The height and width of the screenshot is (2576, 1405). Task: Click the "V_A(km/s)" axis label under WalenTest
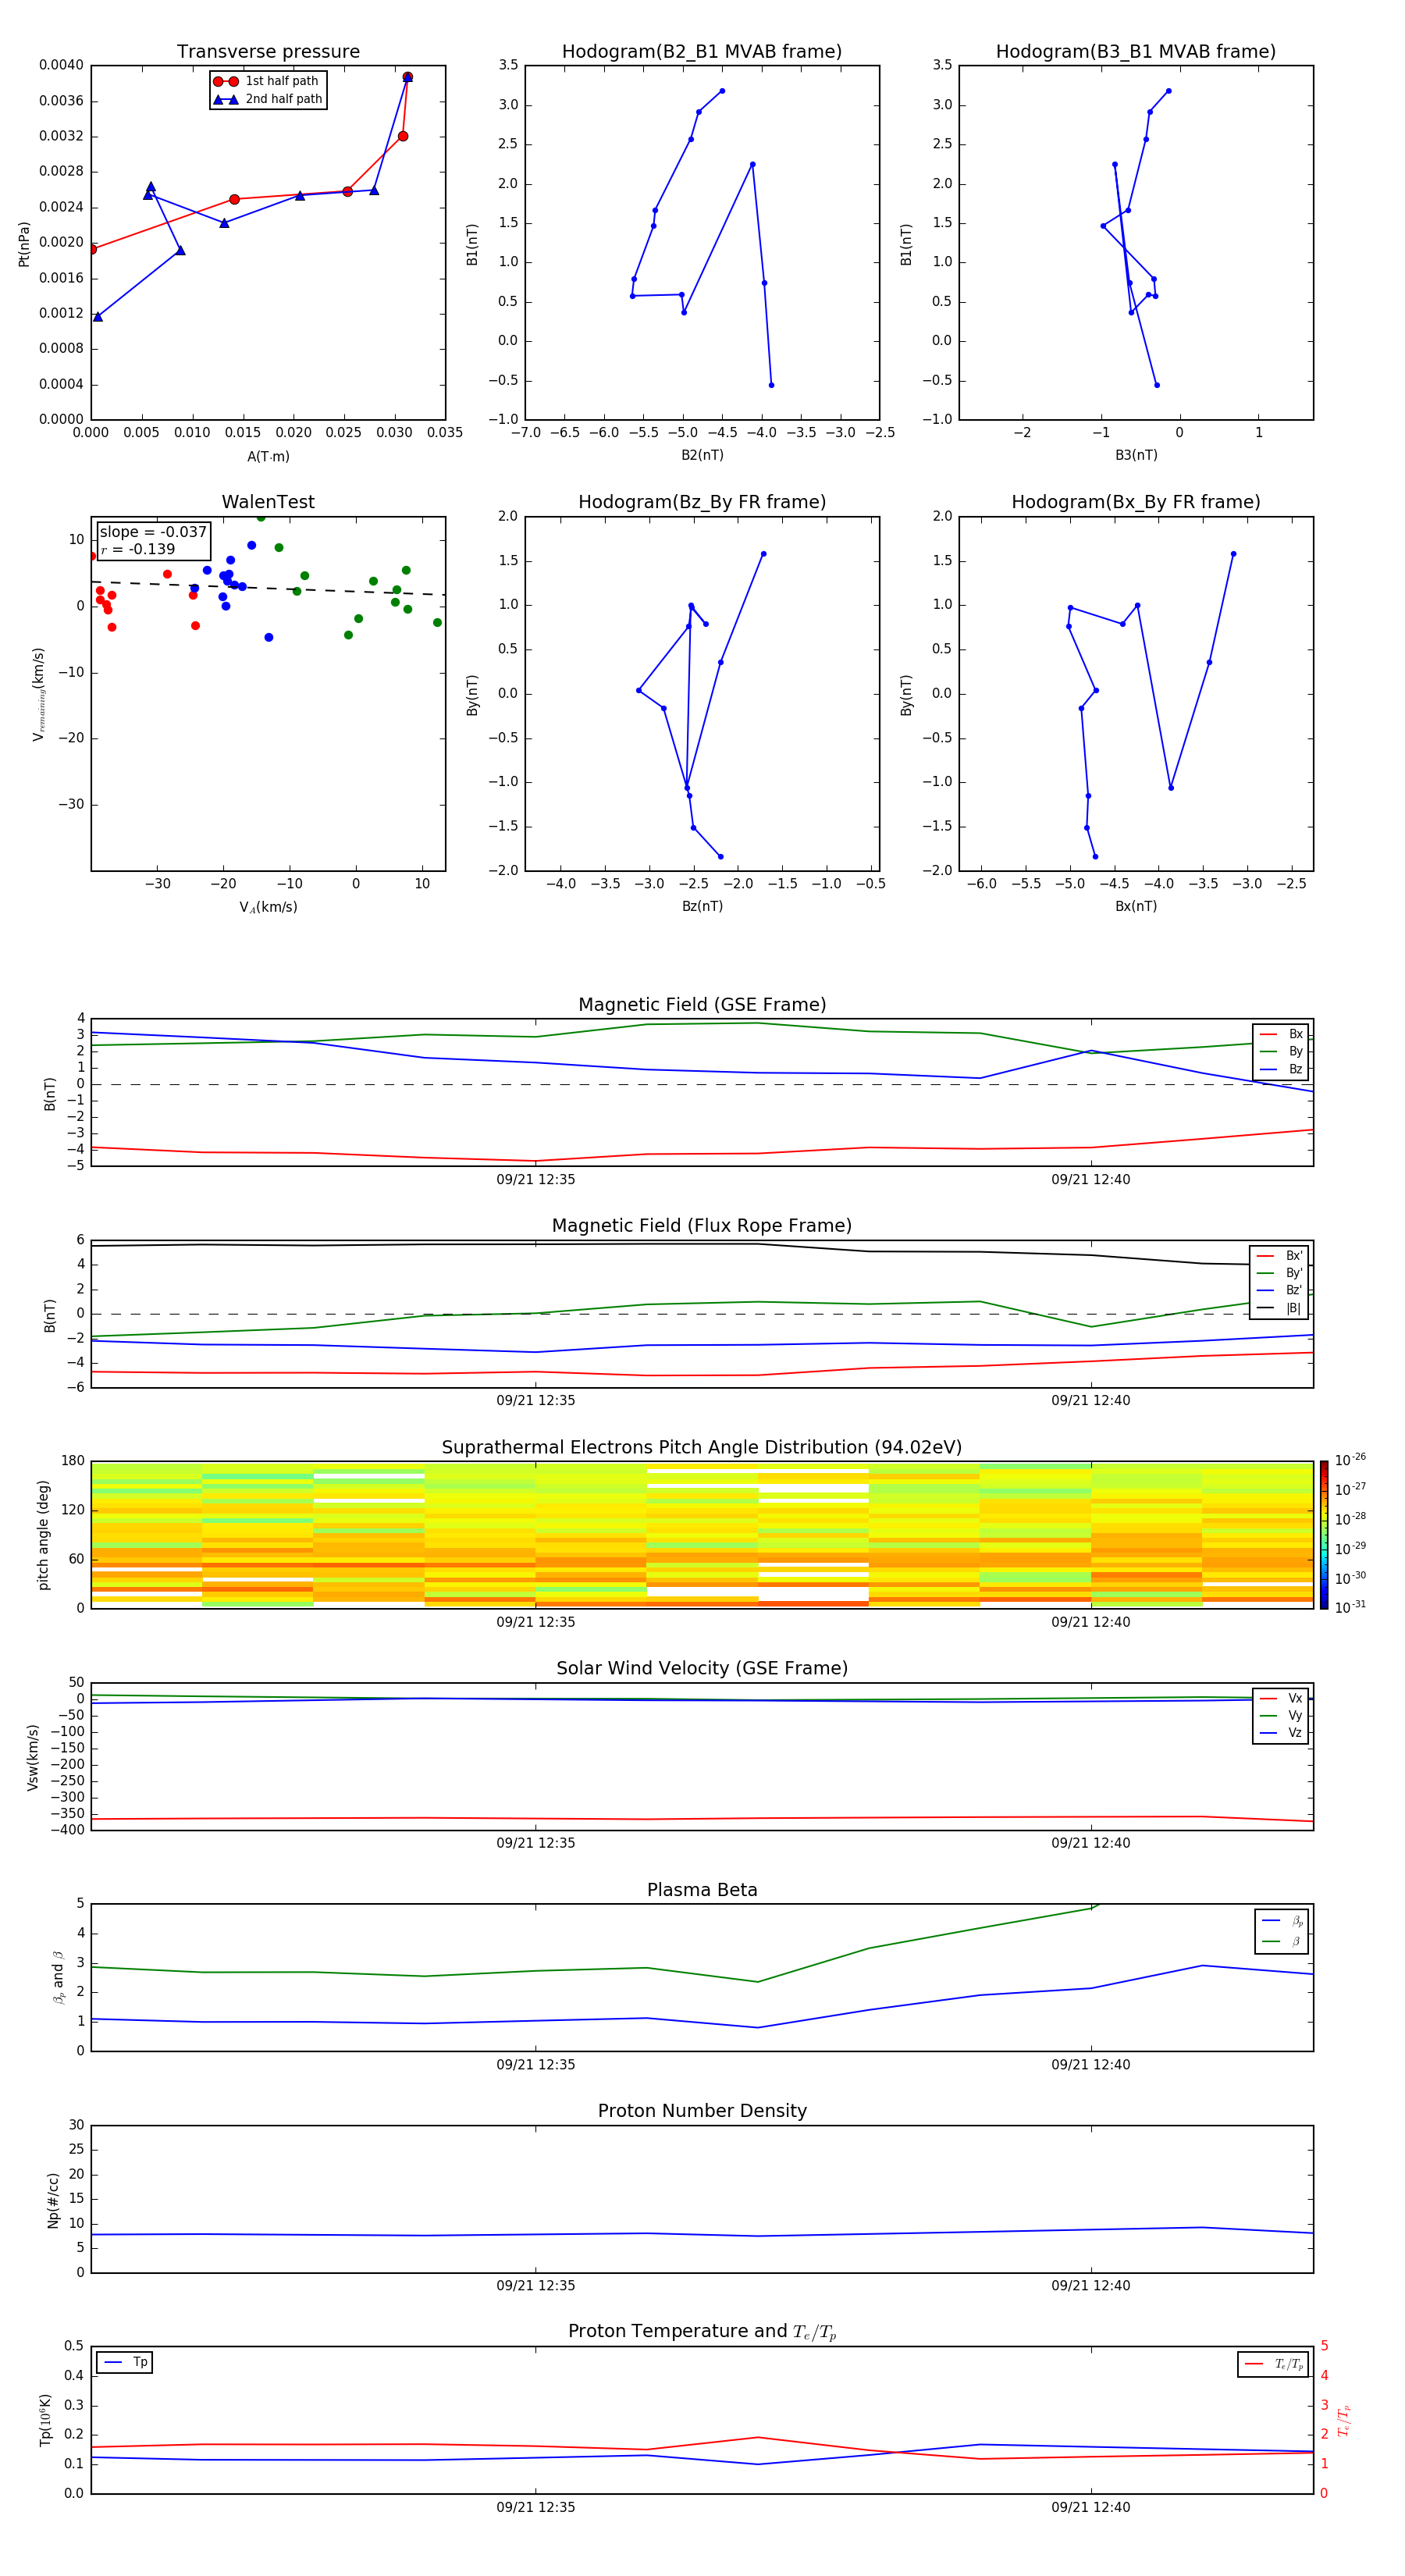pos(268,907)
